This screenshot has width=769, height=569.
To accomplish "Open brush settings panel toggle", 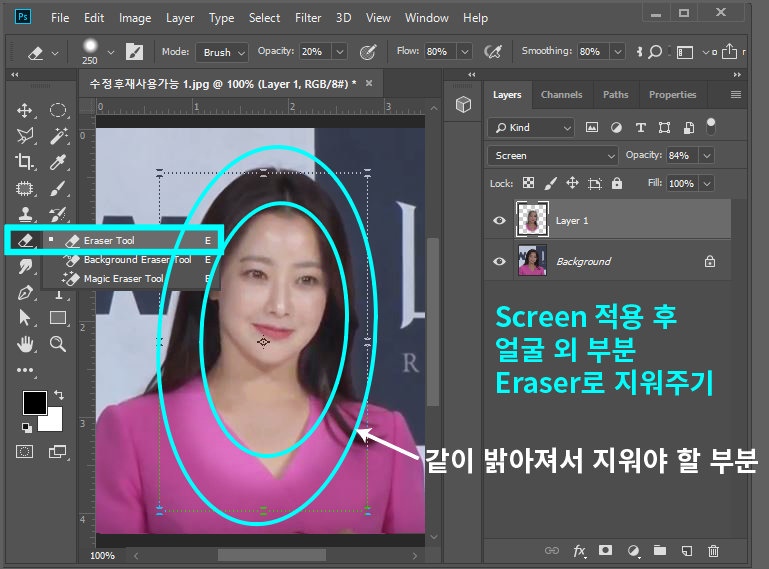I will tap(134, 52).
